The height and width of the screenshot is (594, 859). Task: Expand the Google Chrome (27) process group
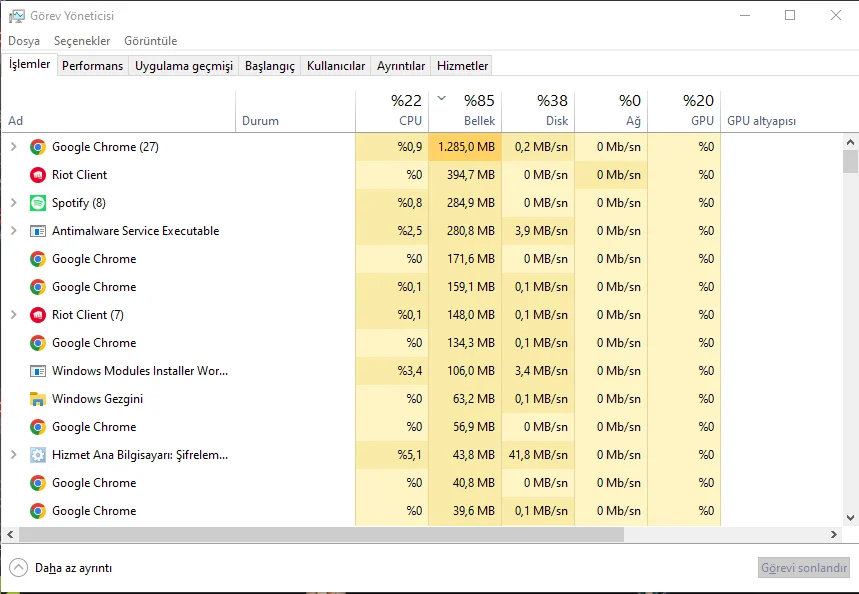13,147
